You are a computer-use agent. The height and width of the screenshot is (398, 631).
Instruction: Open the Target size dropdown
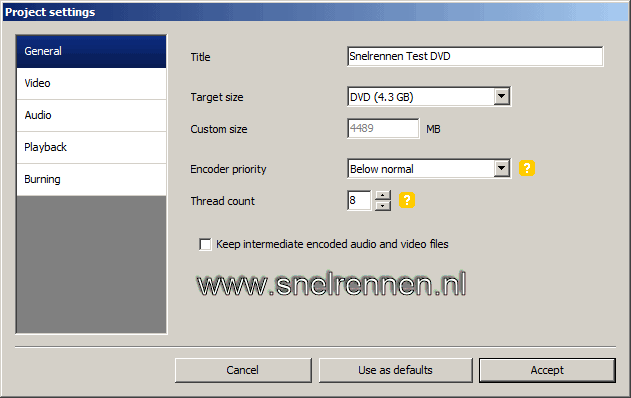click(502, 97)
